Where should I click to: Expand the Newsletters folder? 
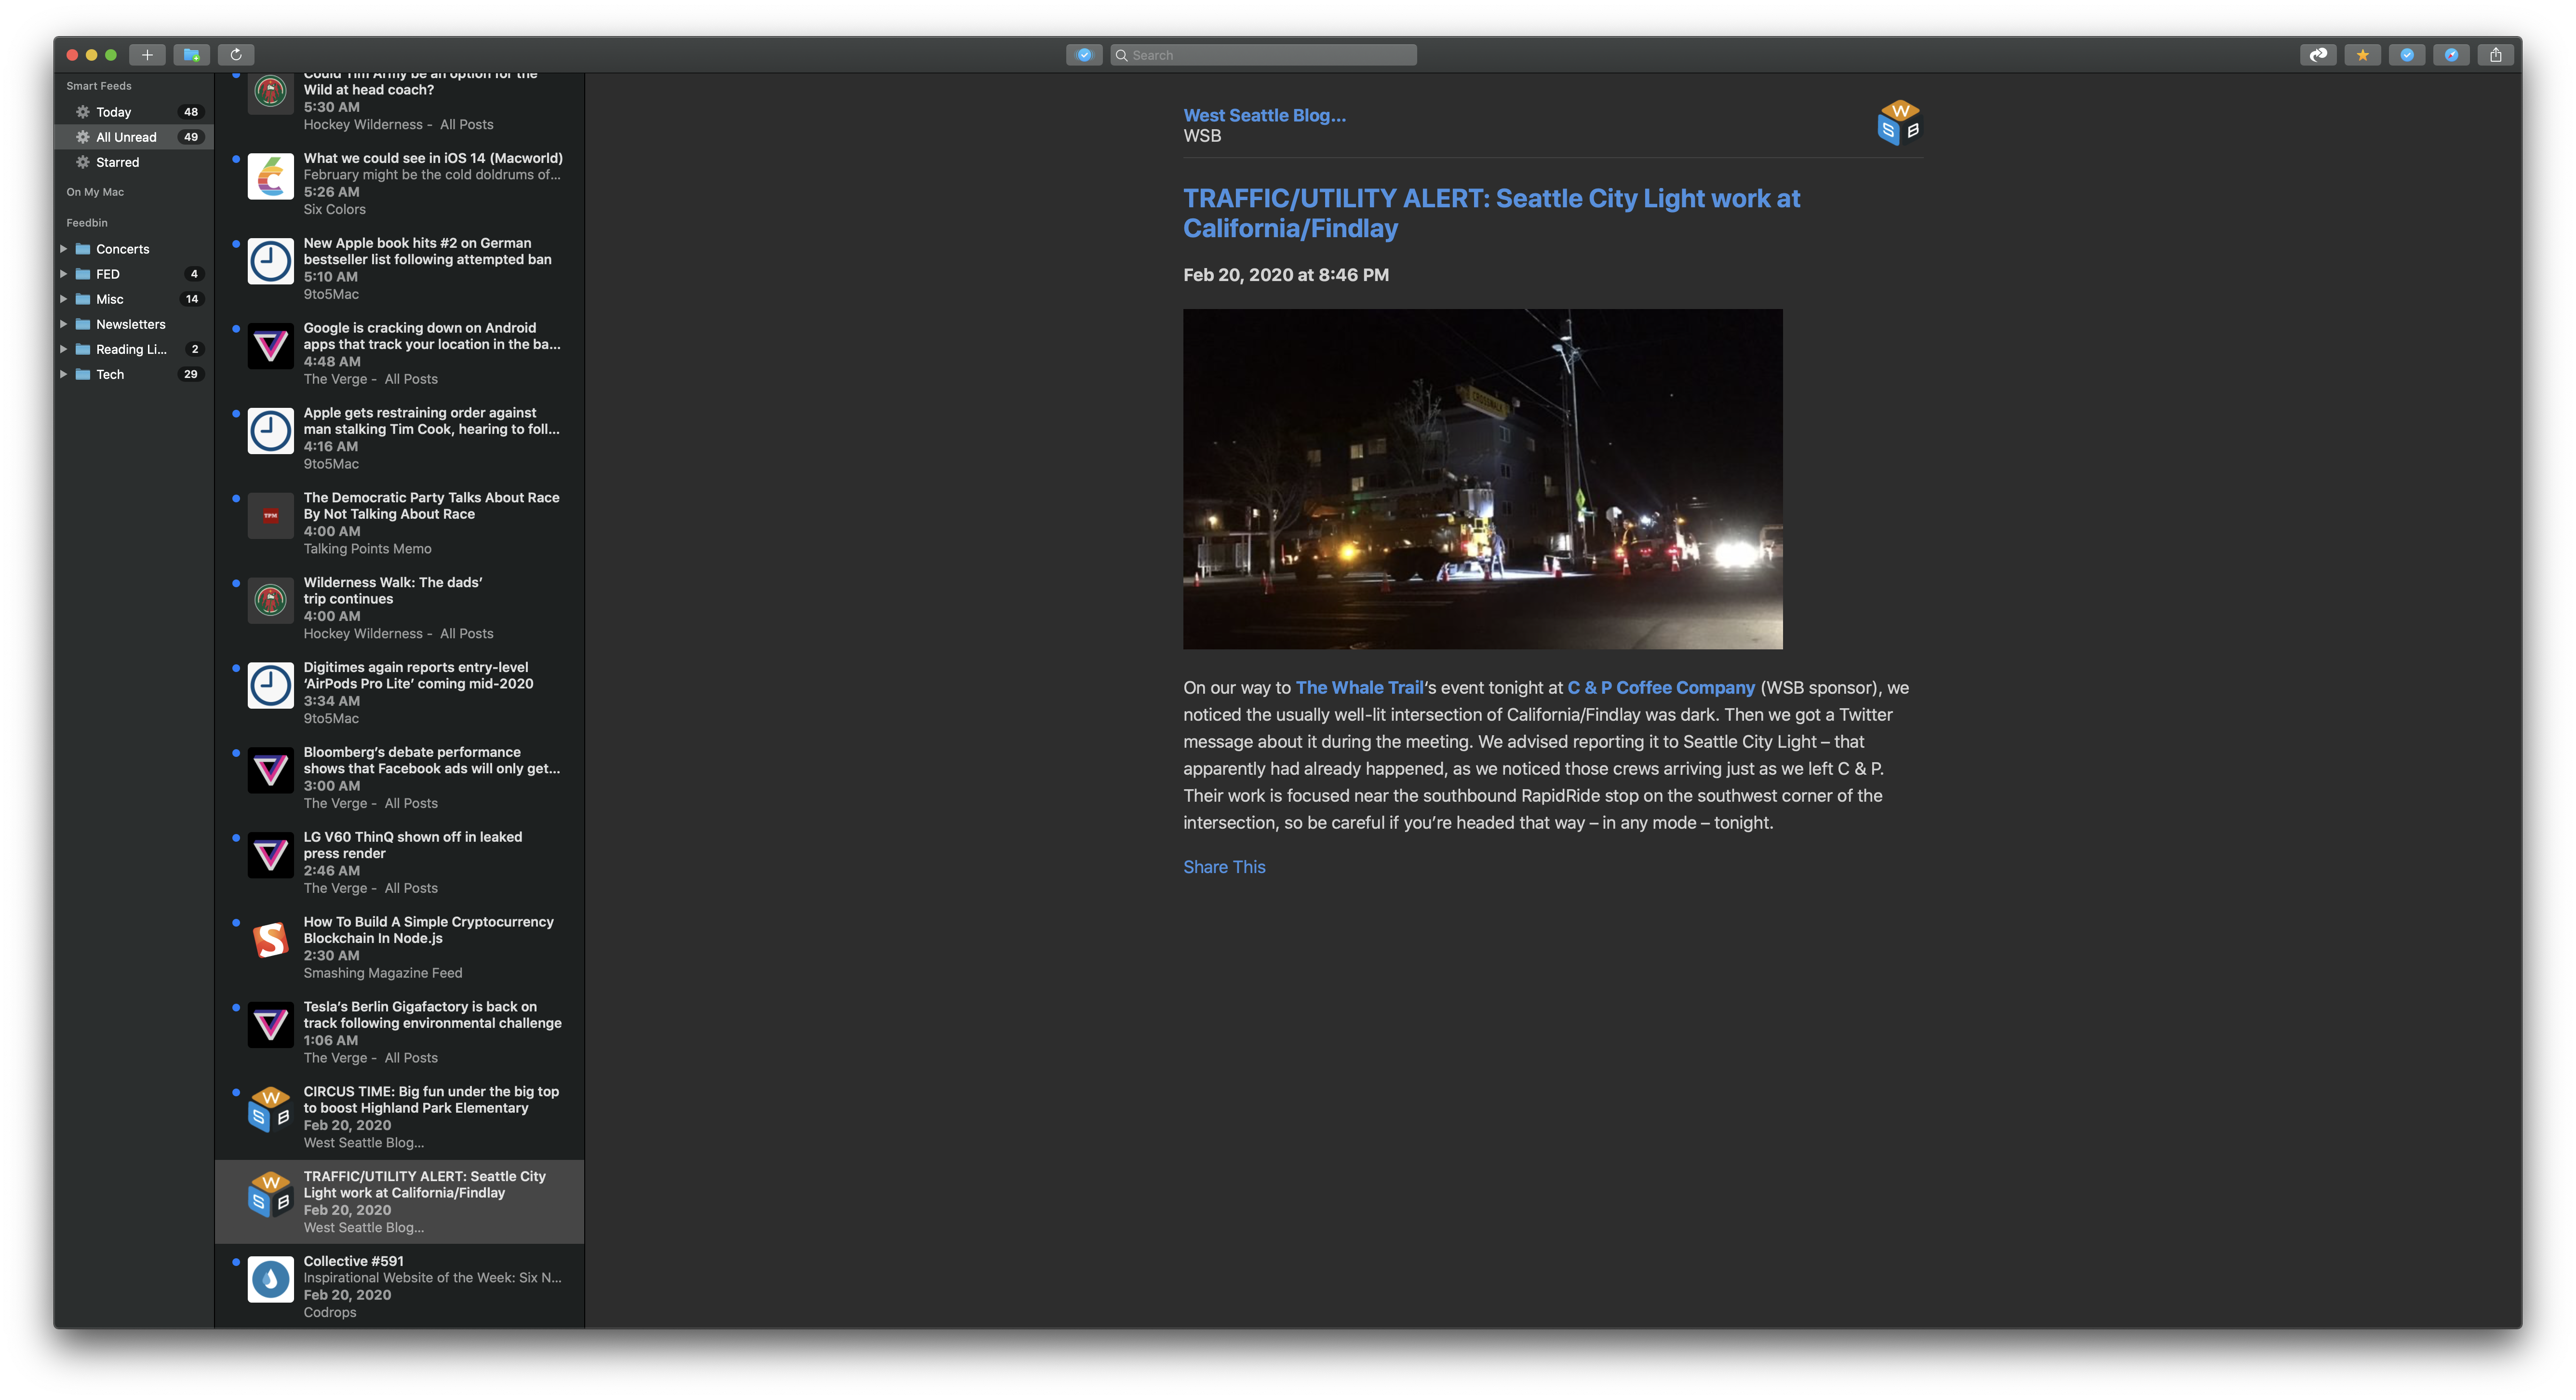(x=63, y=324)
